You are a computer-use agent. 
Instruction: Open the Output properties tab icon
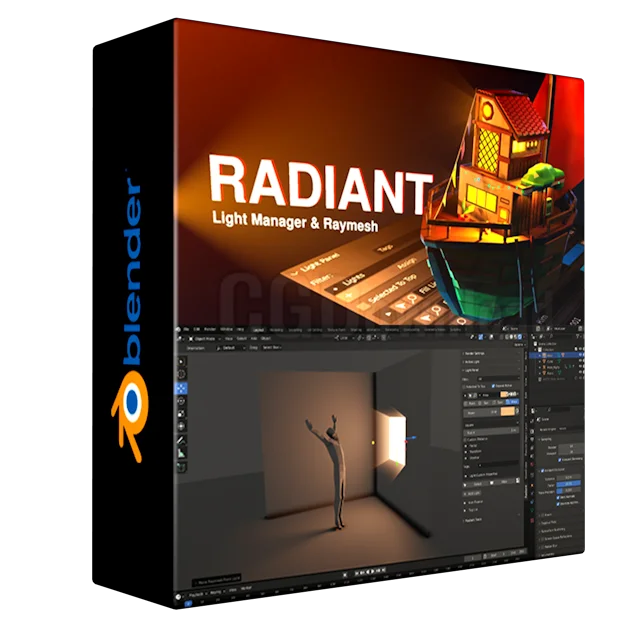coord(532,440)
